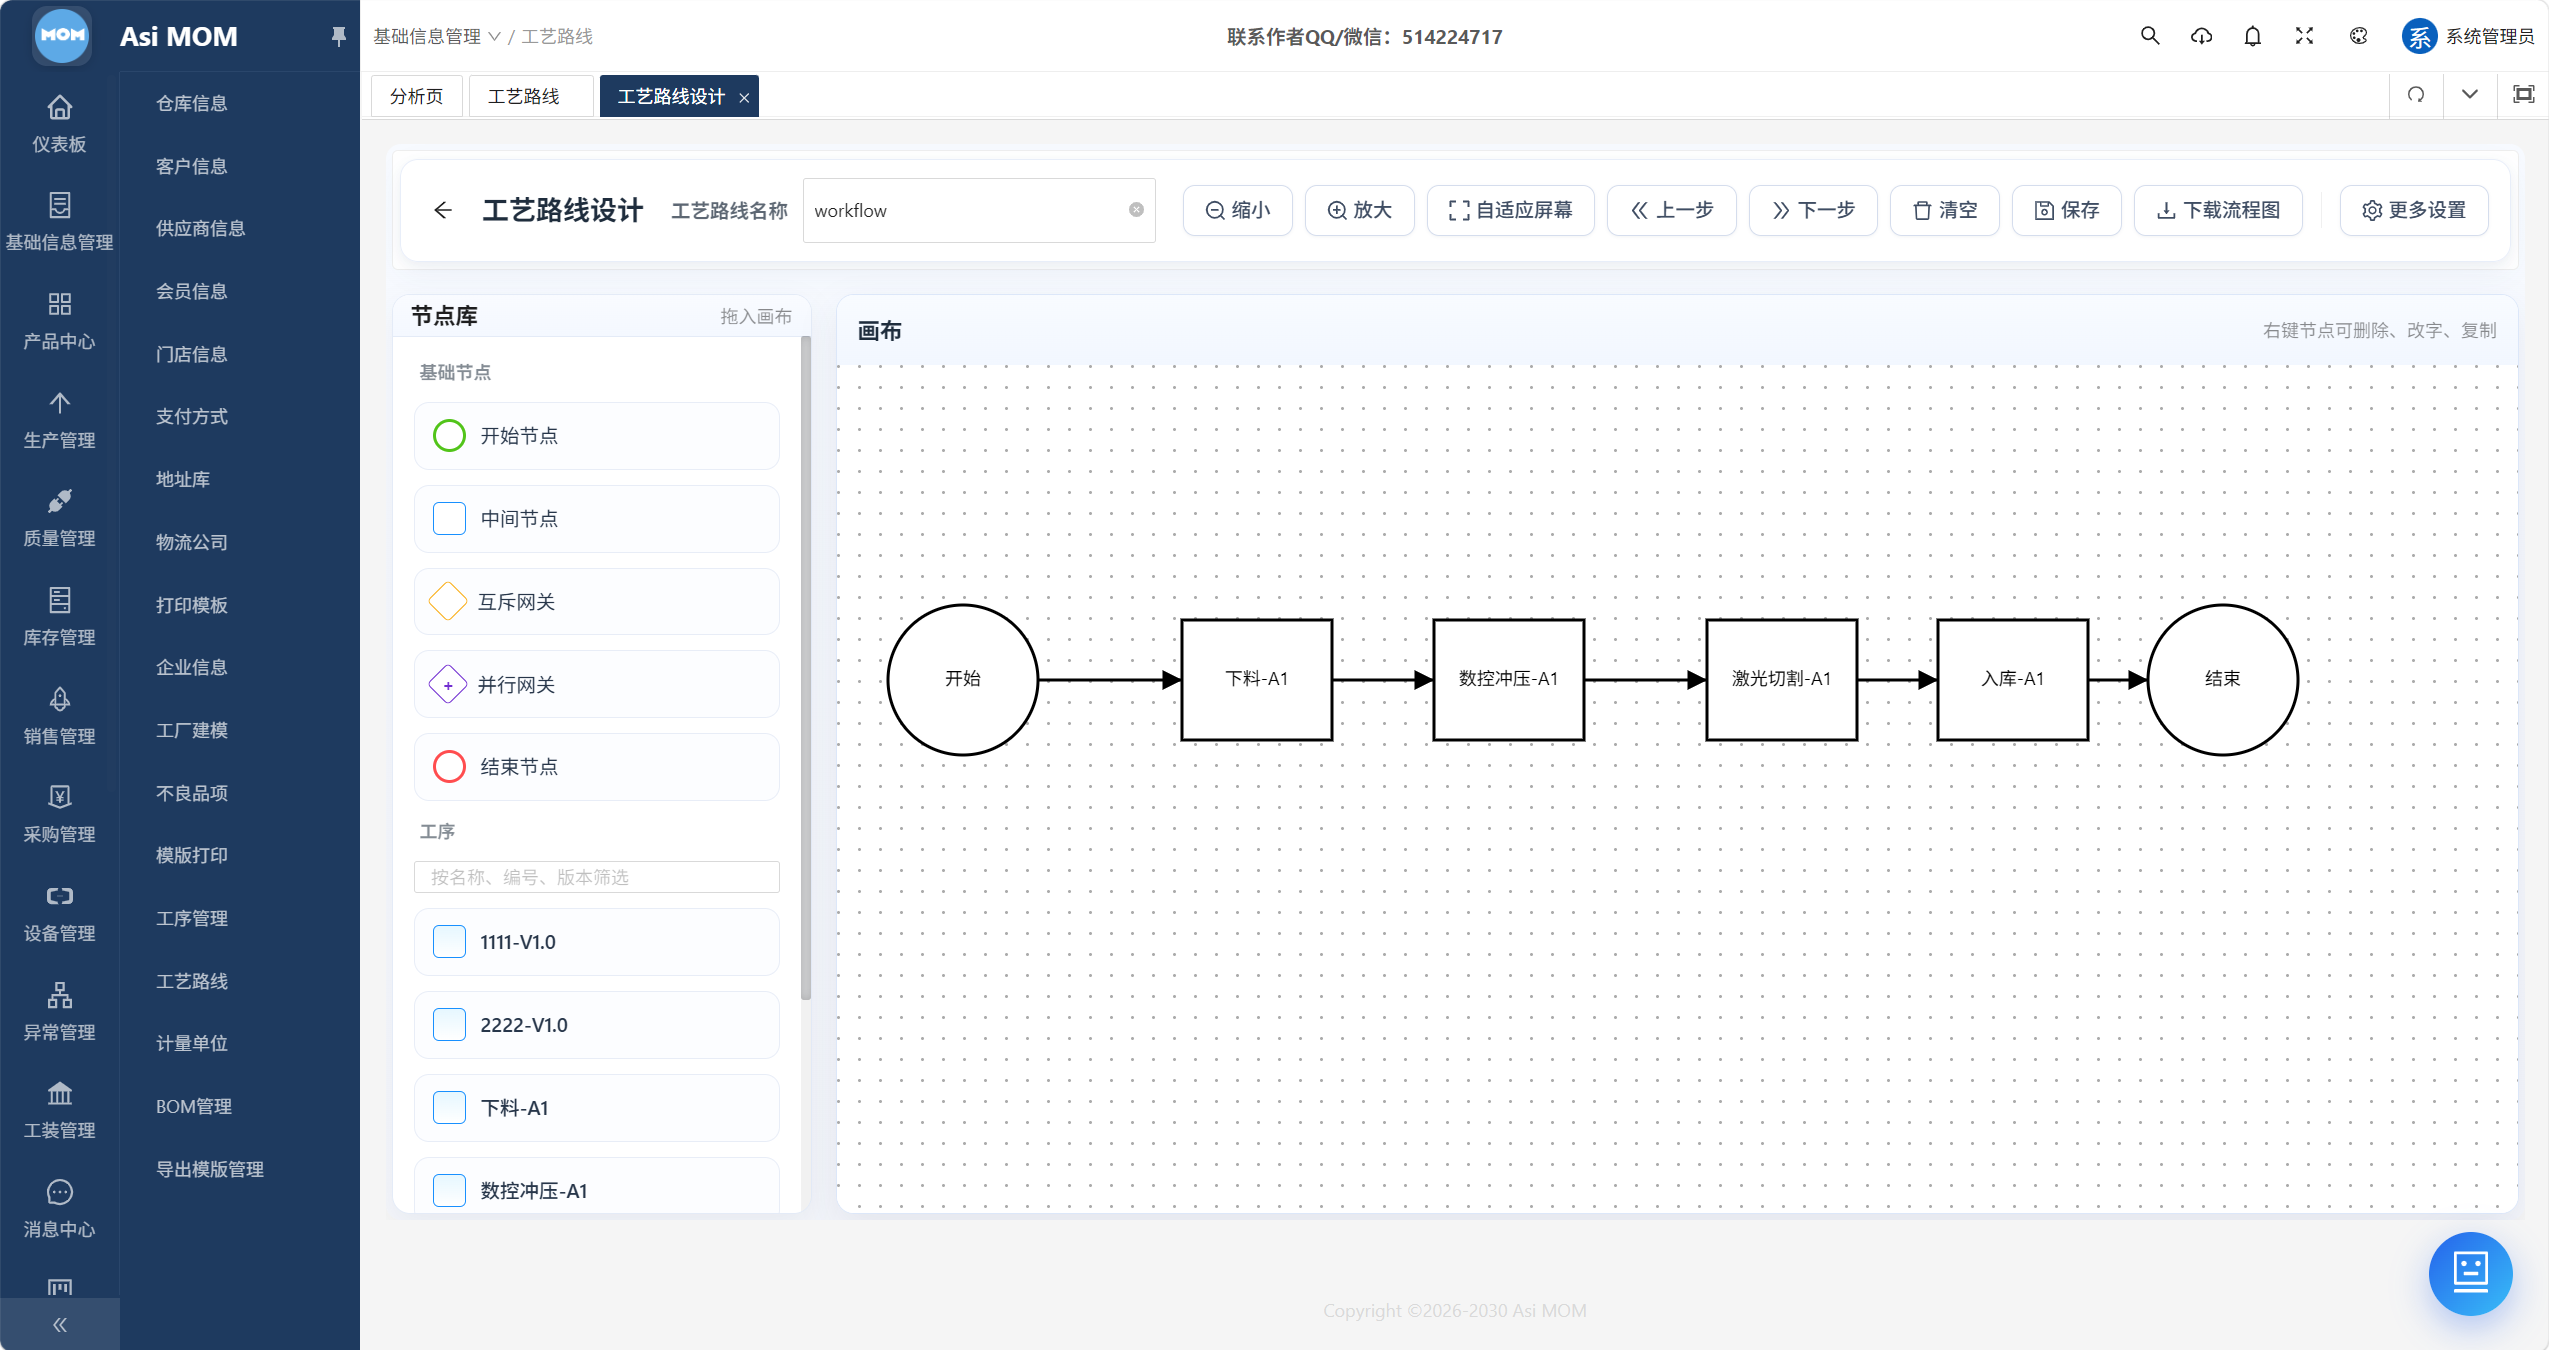Select 互斥网关 in node library
This screenshot has height=1350, width=2553.
coord(596,602)
